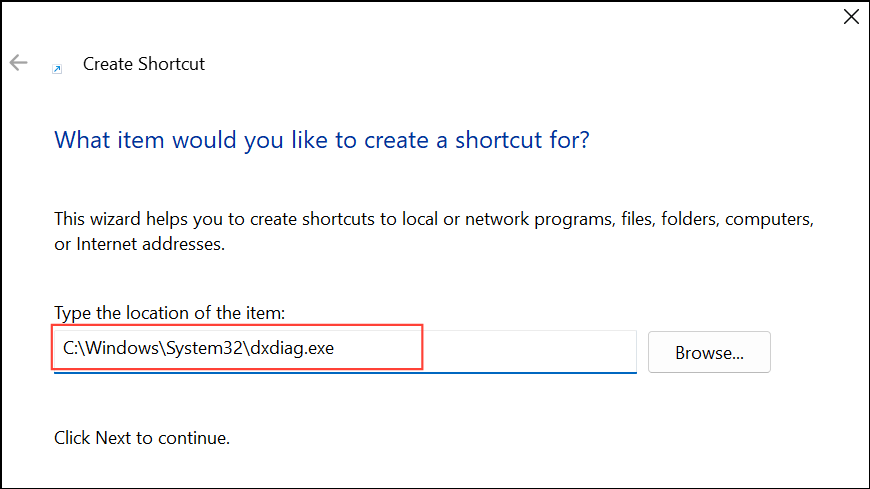The width and height of the screenshot is (870, 489).
Task: Go back using the left arrow
Action: [x=18, y=63]
